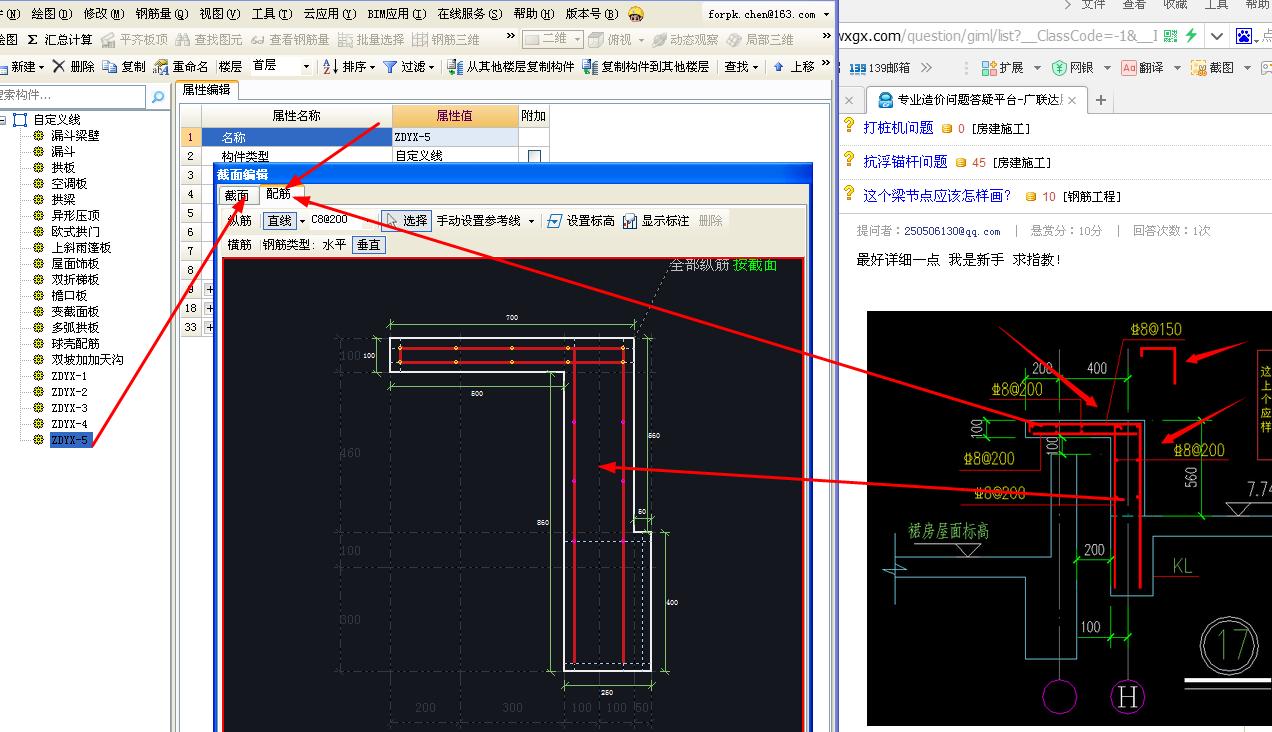Toggle 垂直 rebar type in 截面编辑
Screen dimensions: 1272x732
[369, 244]
